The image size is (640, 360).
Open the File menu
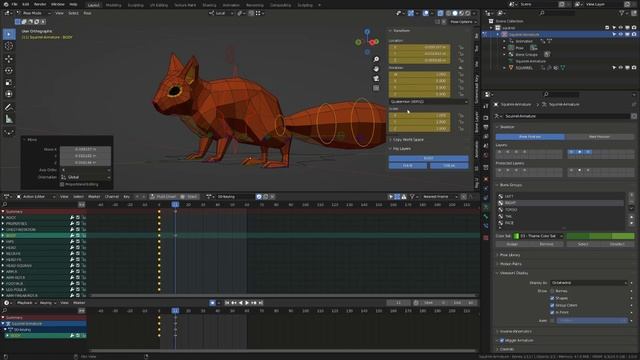pyautogui.click(x=14, y=4)
